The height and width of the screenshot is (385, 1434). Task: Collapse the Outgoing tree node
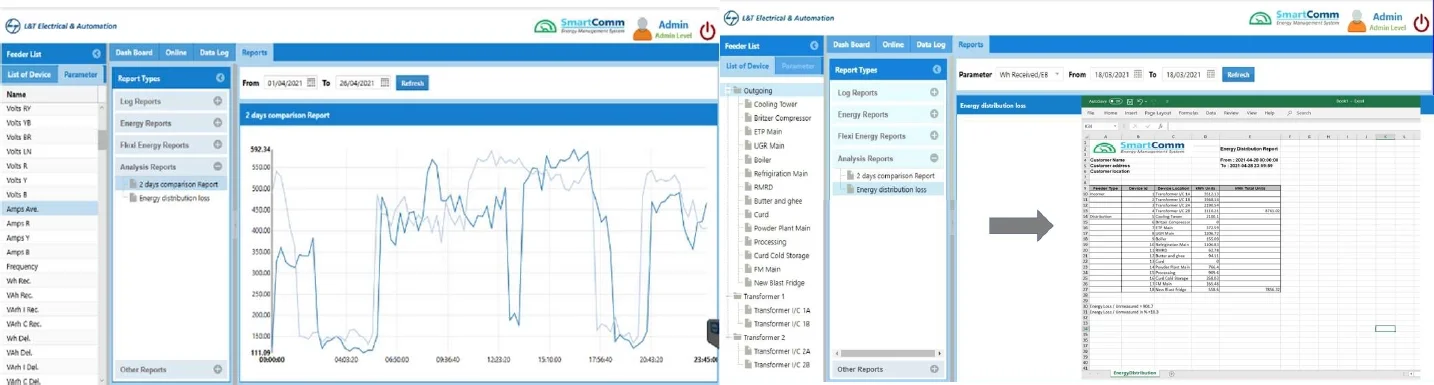coord(727,90)
